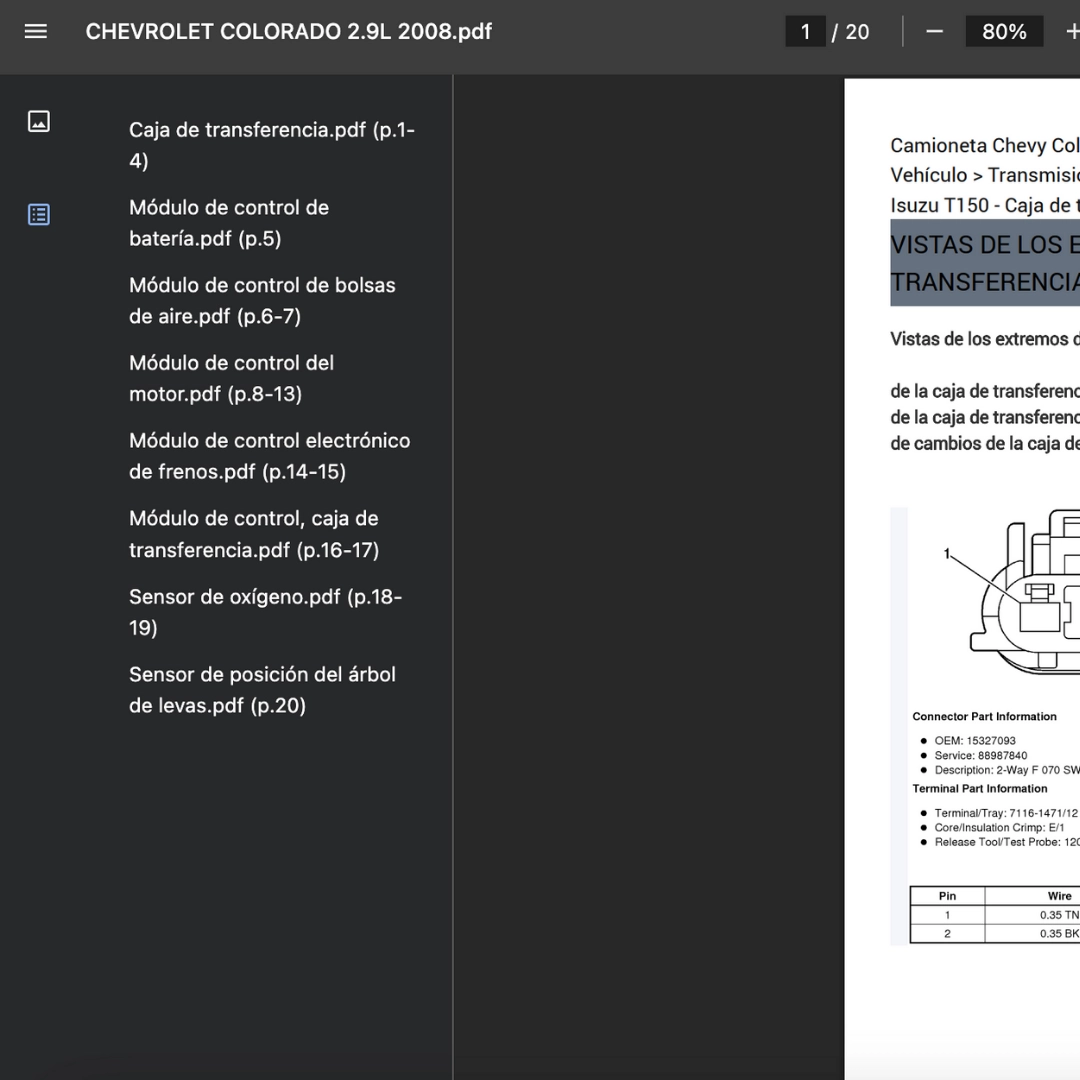Viewport: 1080px width, 1080px height.
Task: Navigate to Sensor de oxígeno.pdf bookmark
Action: pos(265,612)
